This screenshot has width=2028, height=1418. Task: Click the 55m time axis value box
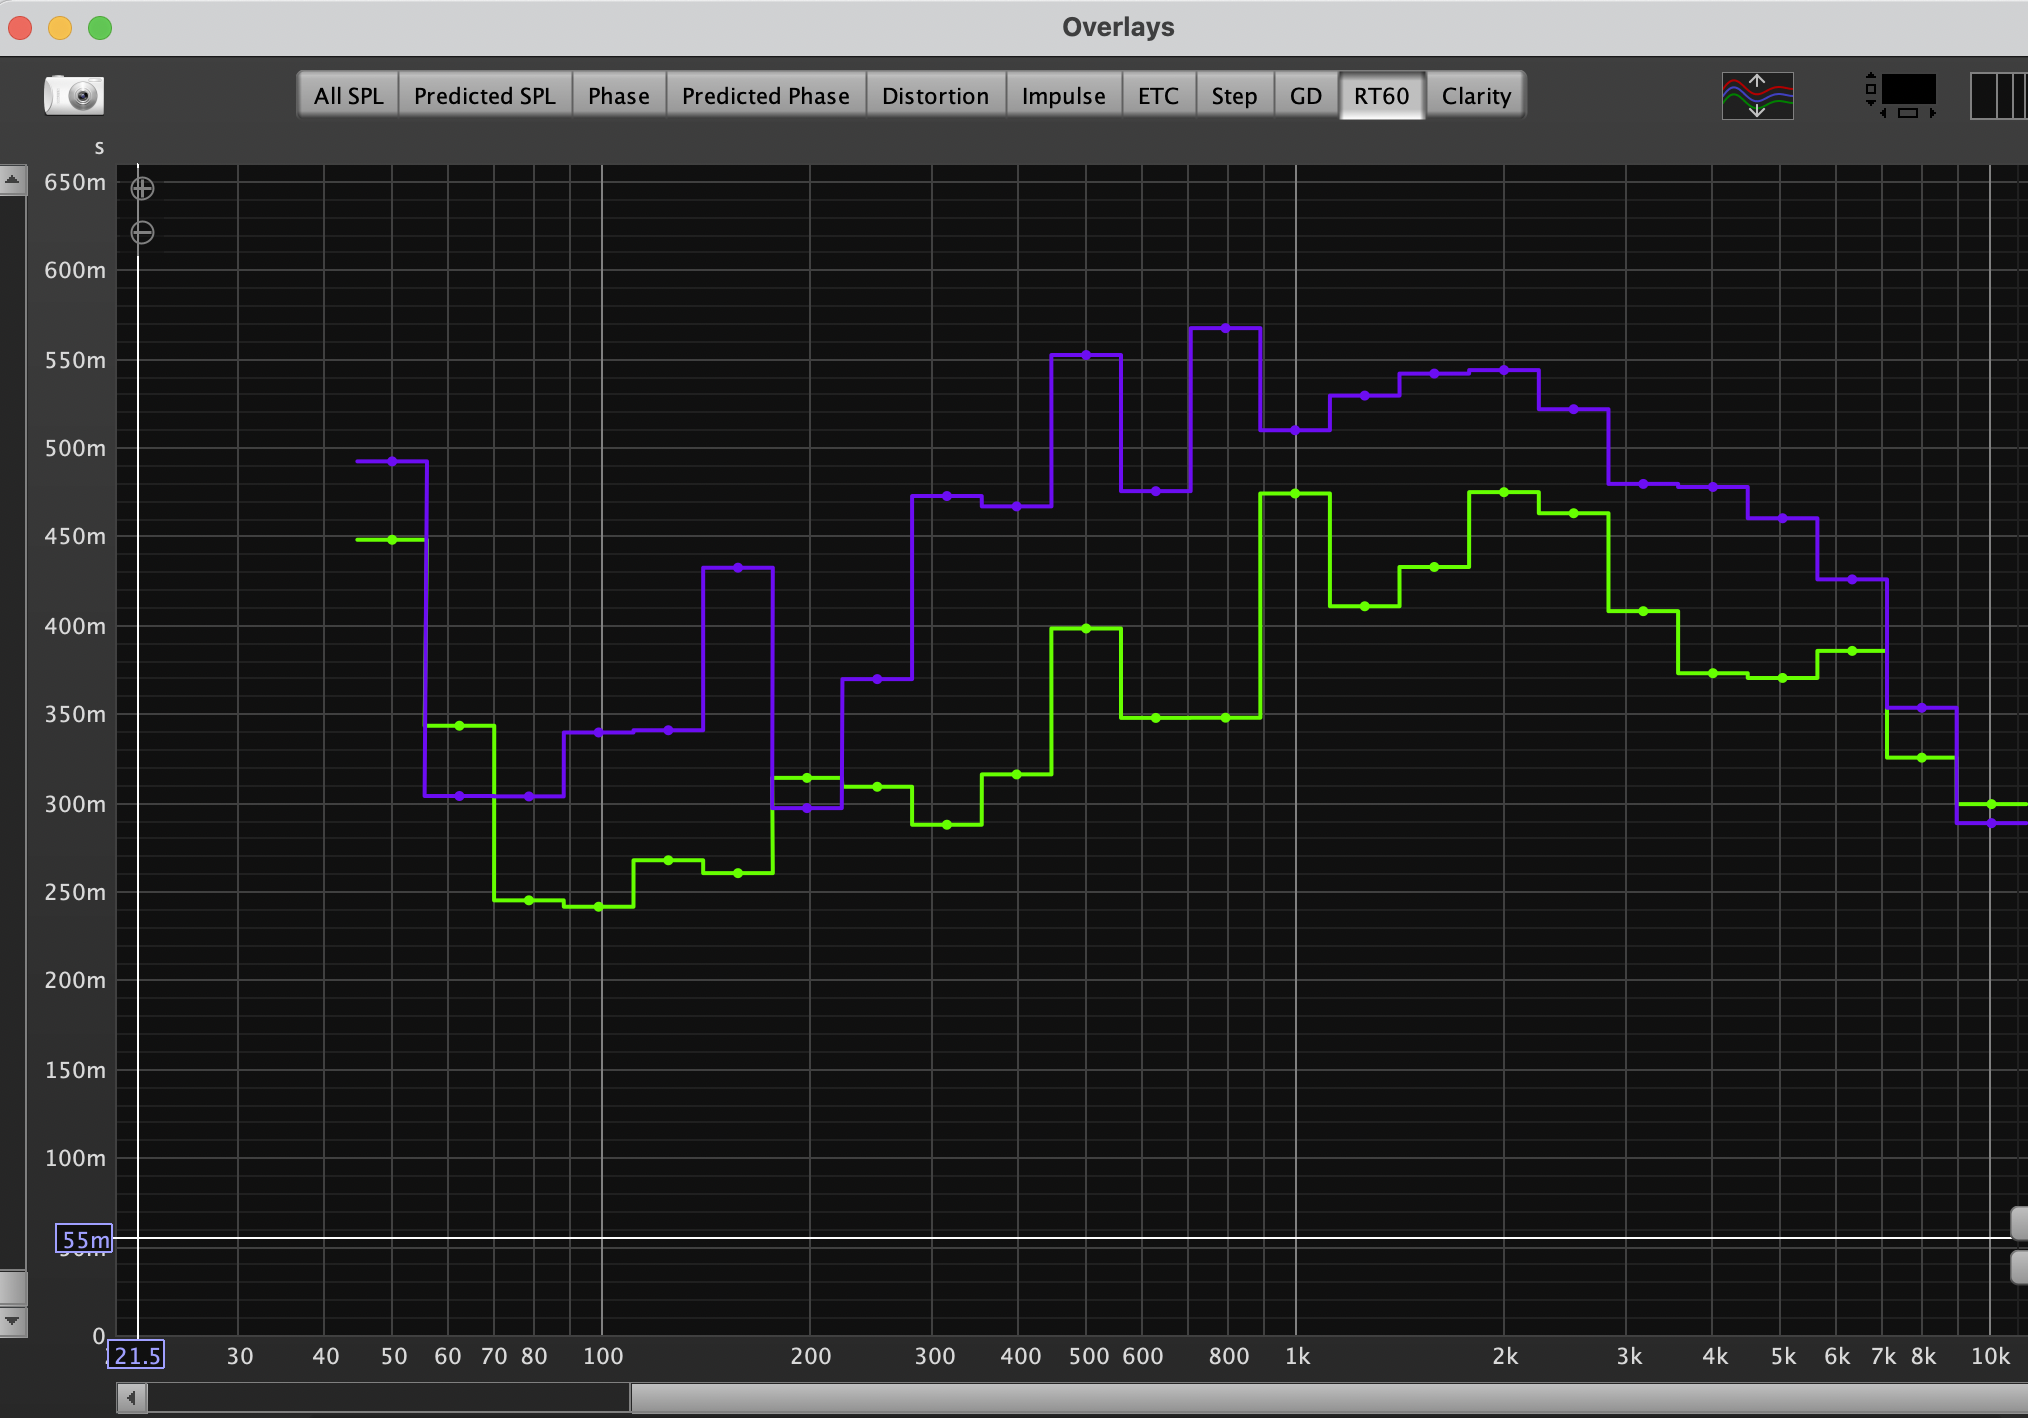click(84, 1240)
